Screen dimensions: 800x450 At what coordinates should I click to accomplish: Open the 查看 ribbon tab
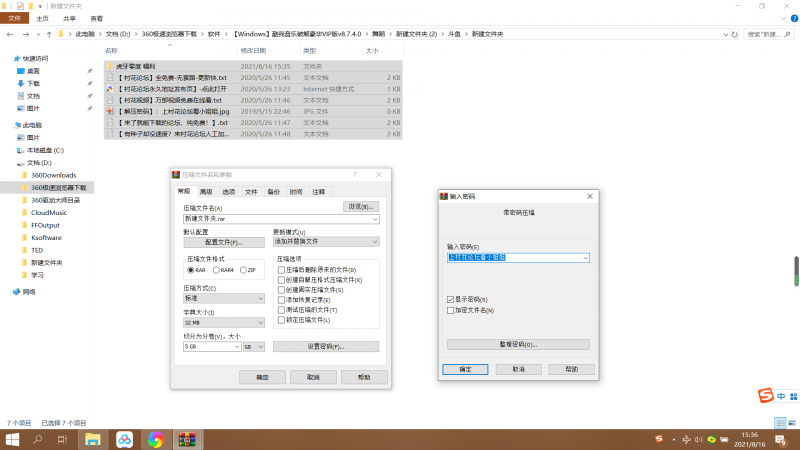(96, 18)
